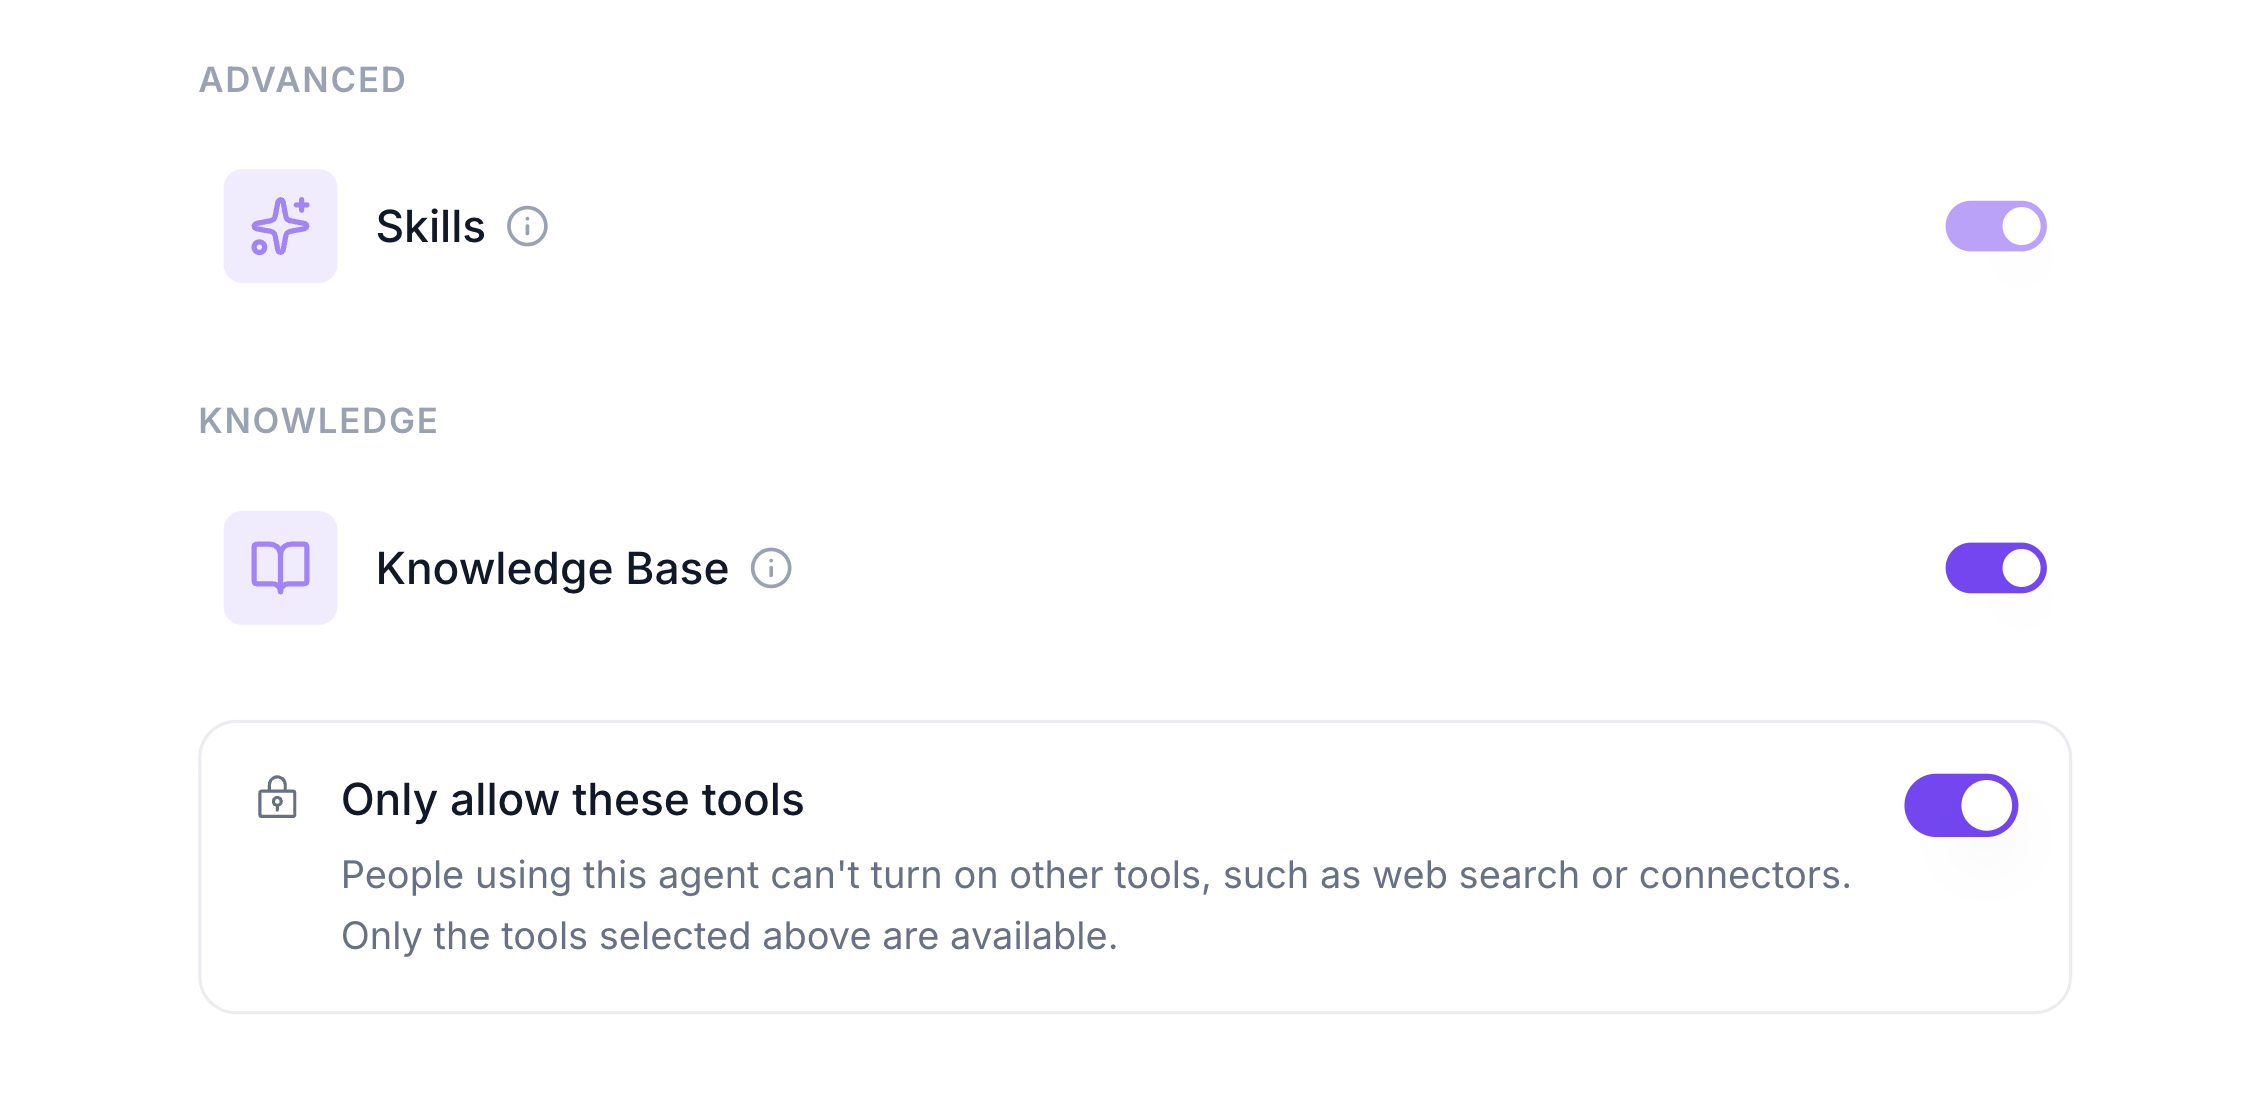Image resolution: width=2268 pixels, height=1110 pixels.
Task: Click the Knowledge Base book icon
Action: point(280,568)
